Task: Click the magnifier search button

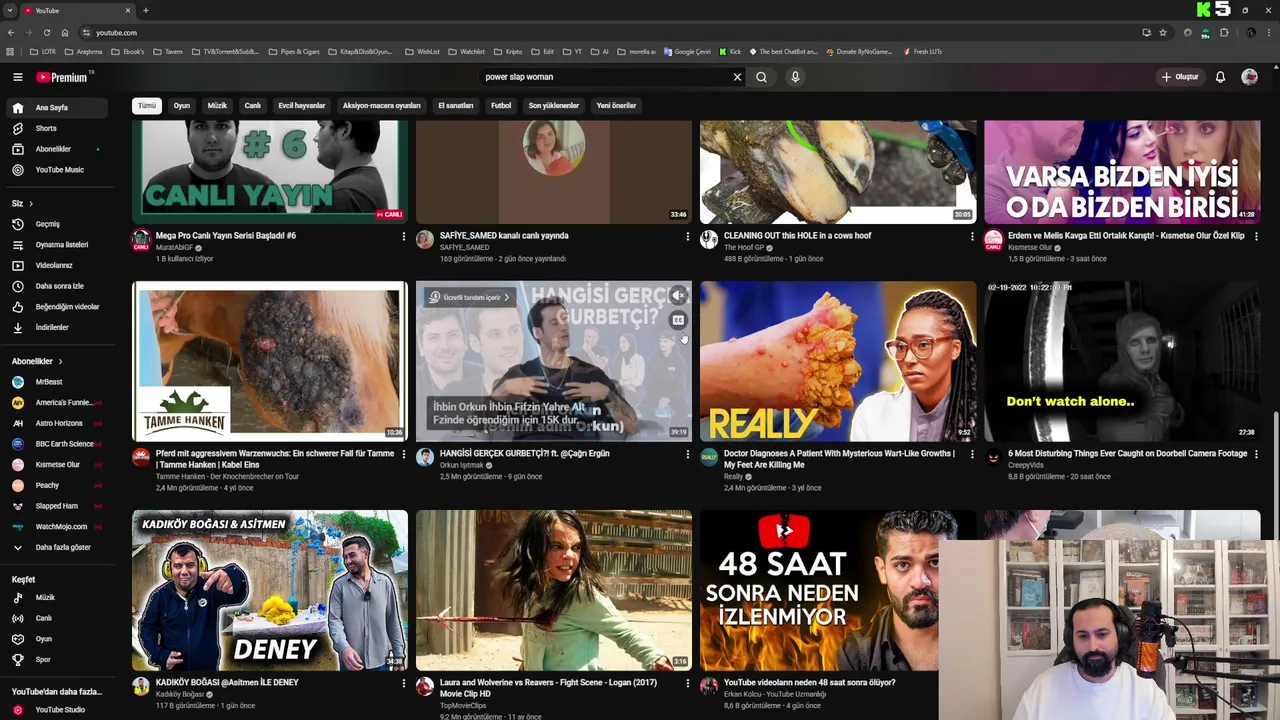Action: point(761,77)
